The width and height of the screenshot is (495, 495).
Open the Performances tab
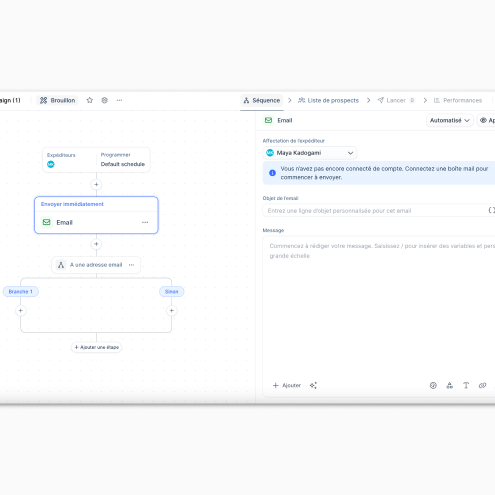458,100
